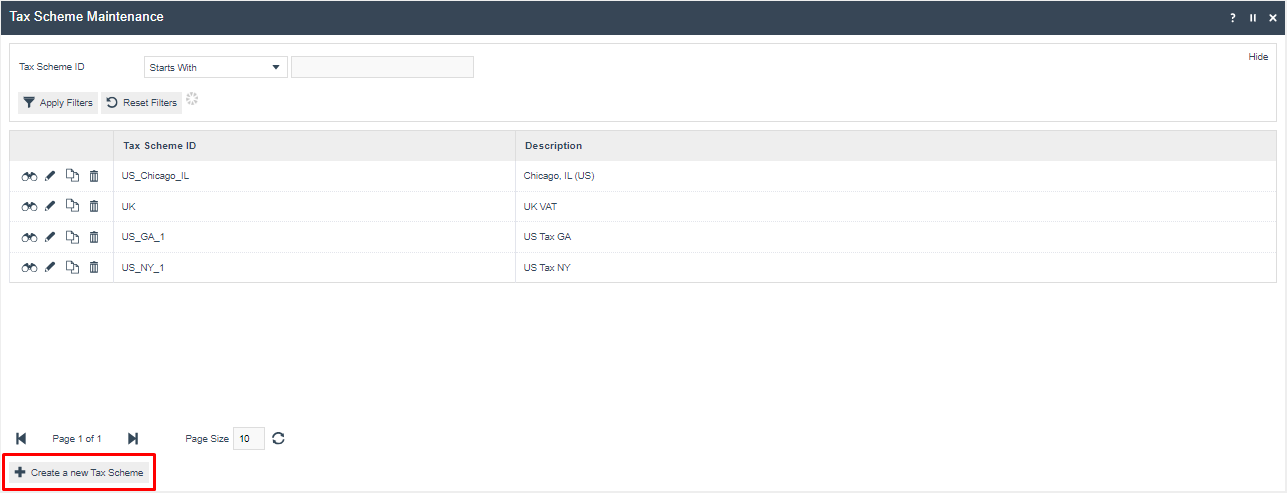
Task: Open help from the title bar
Action: coord(1233,18)
